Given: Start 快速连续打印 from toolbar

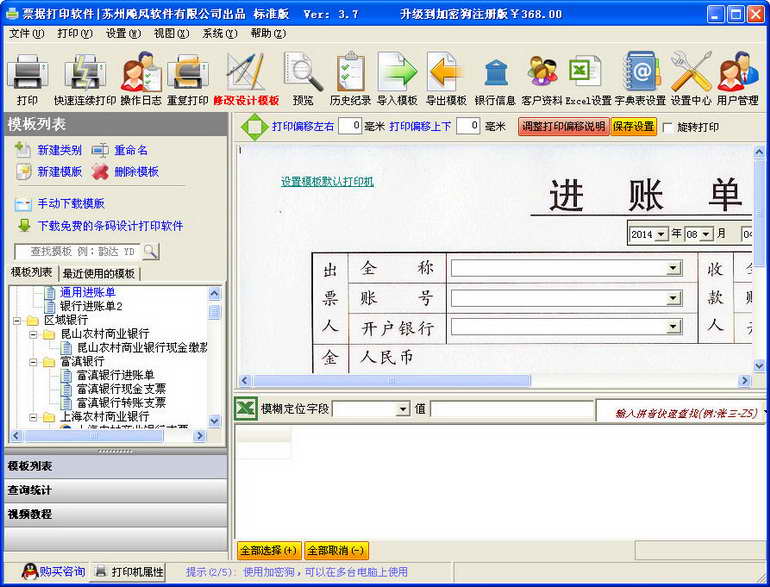Looking at the screenshot, I should [85, 73].
